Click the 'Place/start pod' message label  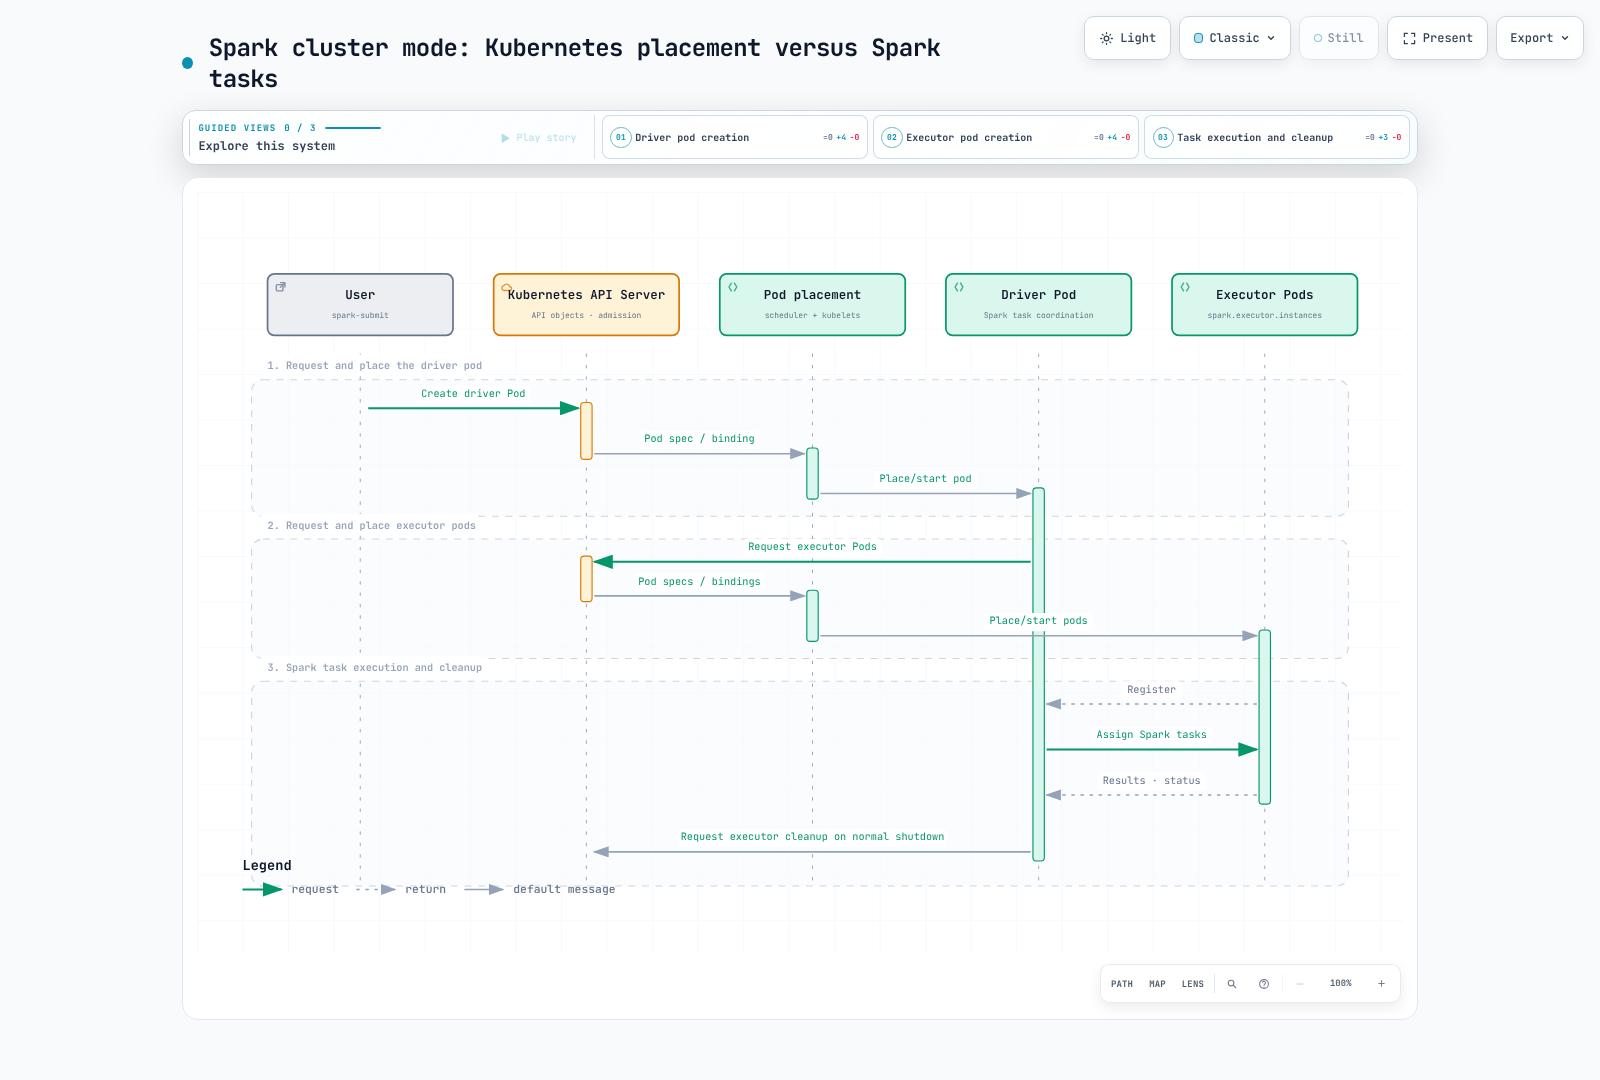[x=925, y=479]
